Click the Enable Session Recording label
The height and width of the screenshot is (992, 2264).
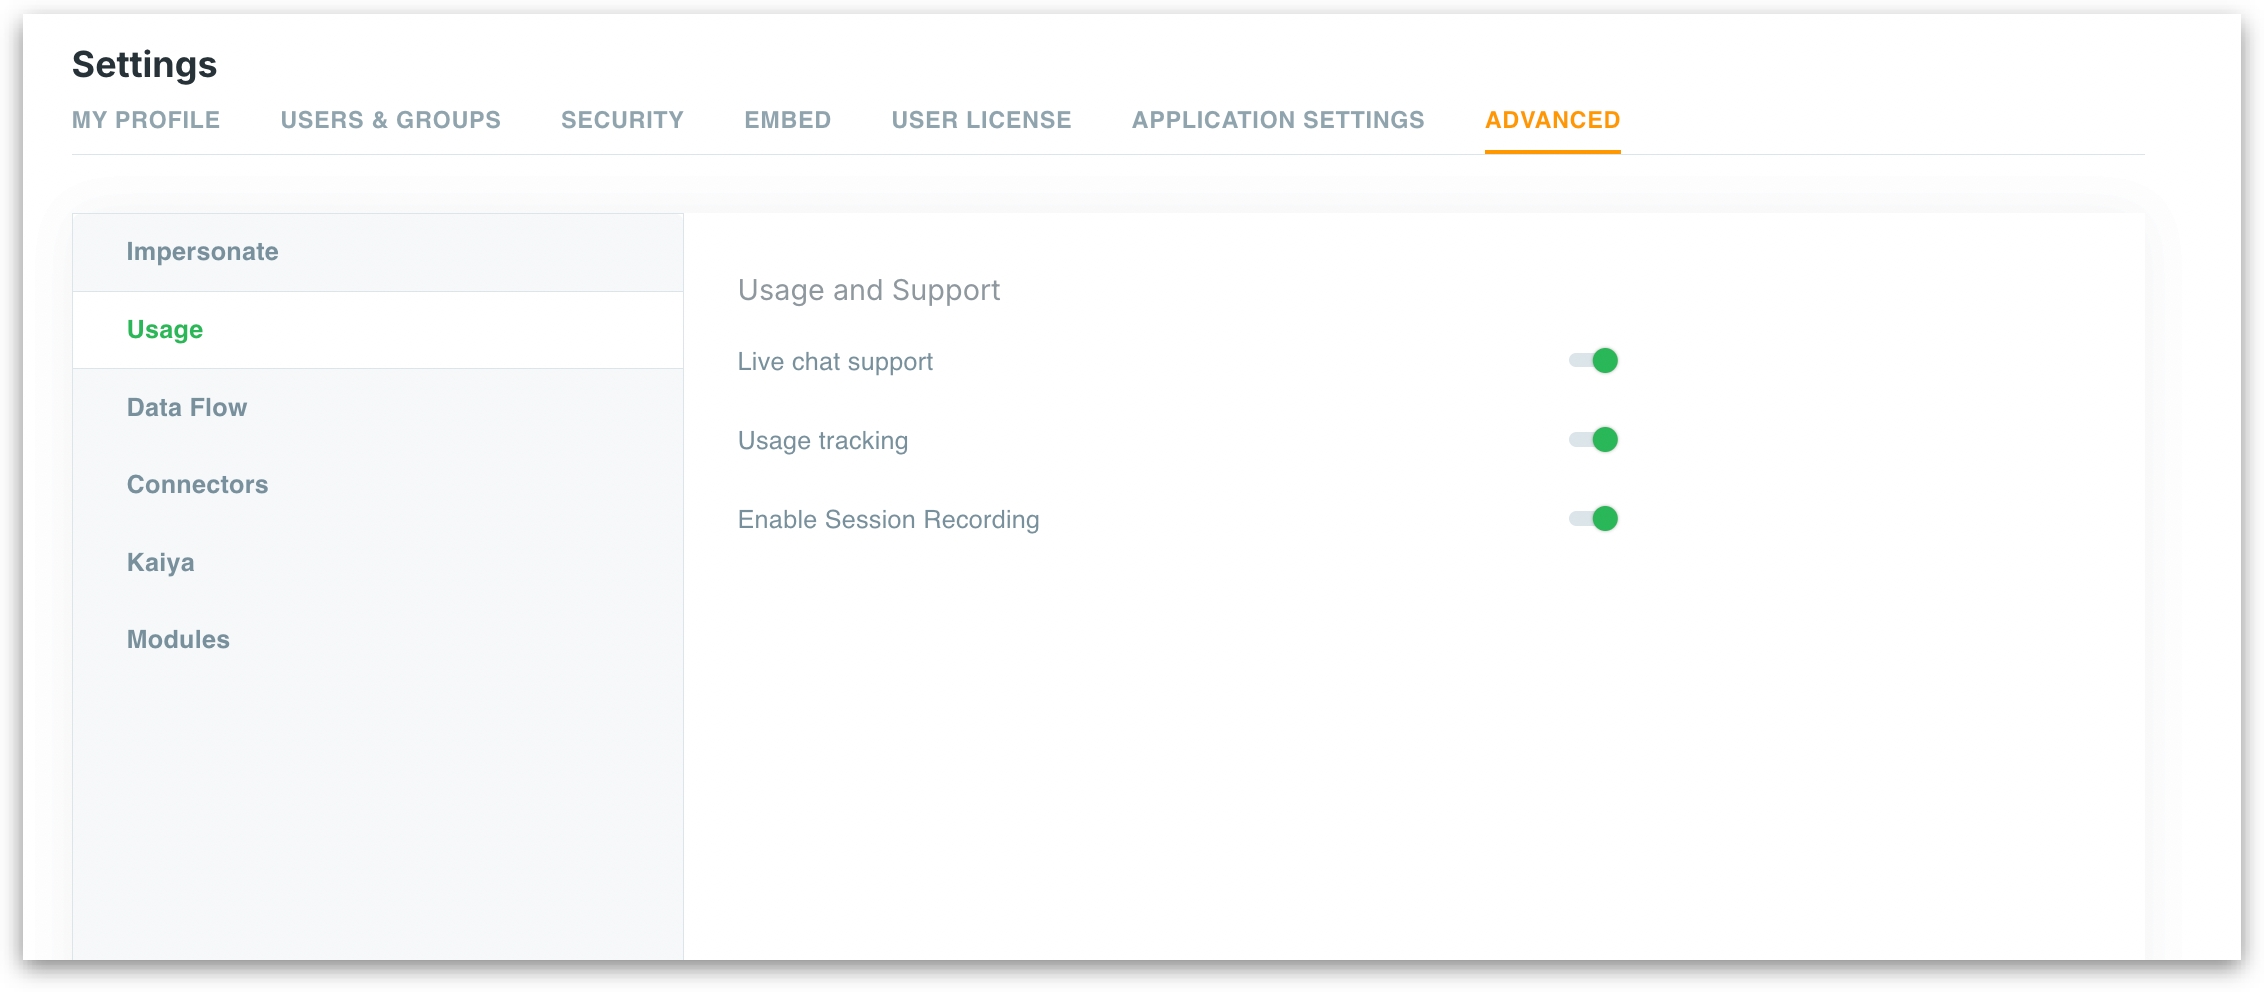point(888,520)
